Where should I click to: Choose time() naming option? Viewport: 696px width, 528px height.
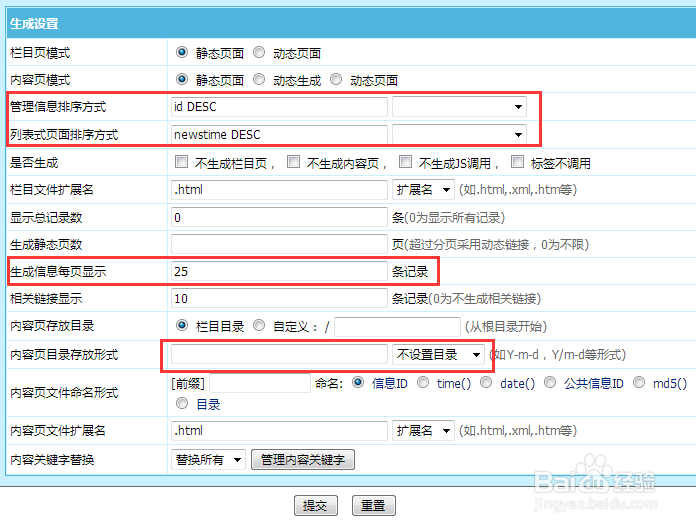pos(423,382)
